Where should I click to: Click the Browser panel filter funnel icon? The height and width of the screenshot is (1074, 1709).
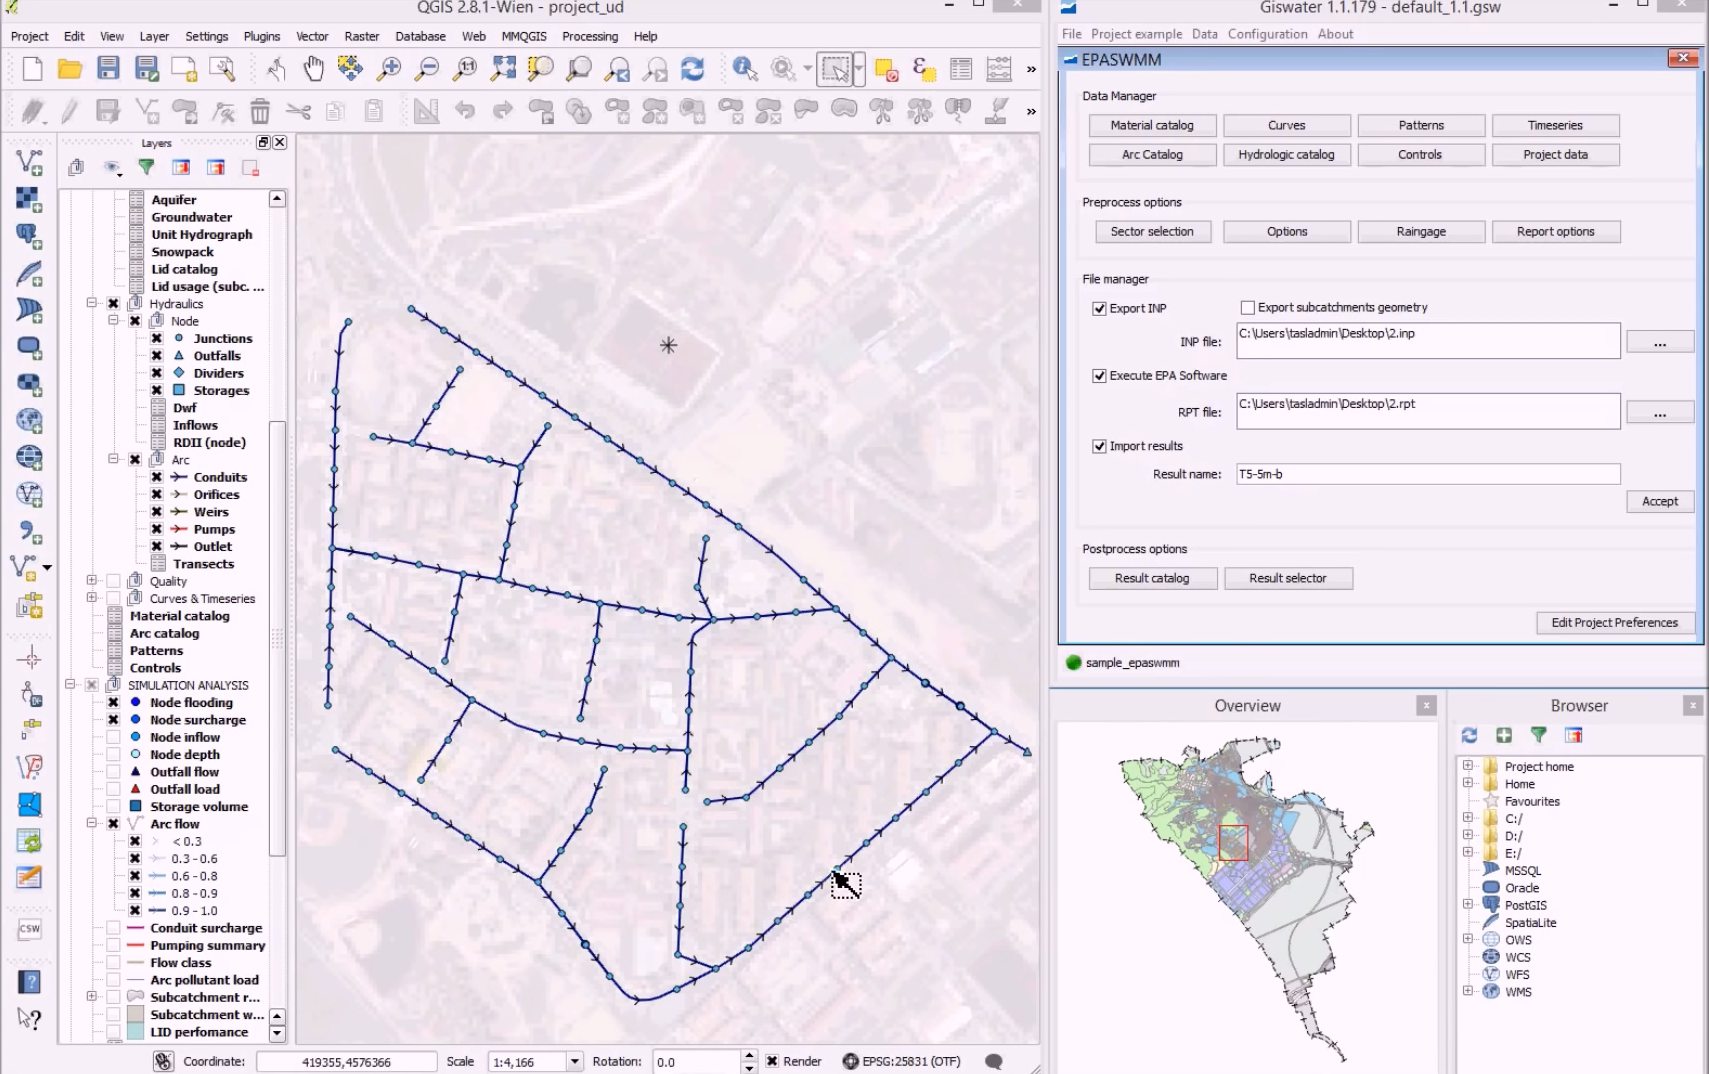tap(1539, 735)
